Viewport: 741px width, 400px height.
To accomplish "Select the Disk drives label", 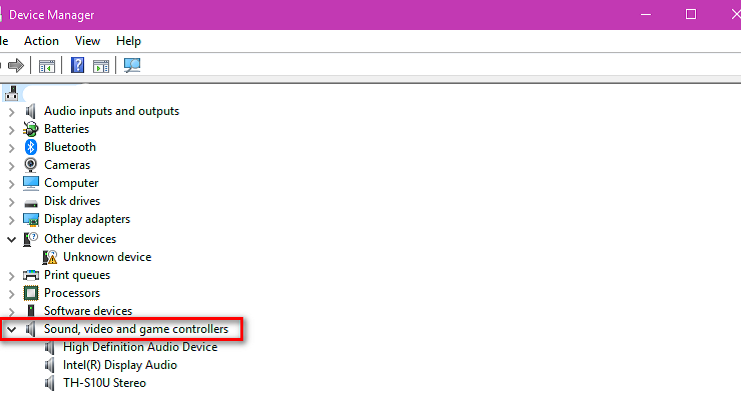I will click(x=72, y=201).
